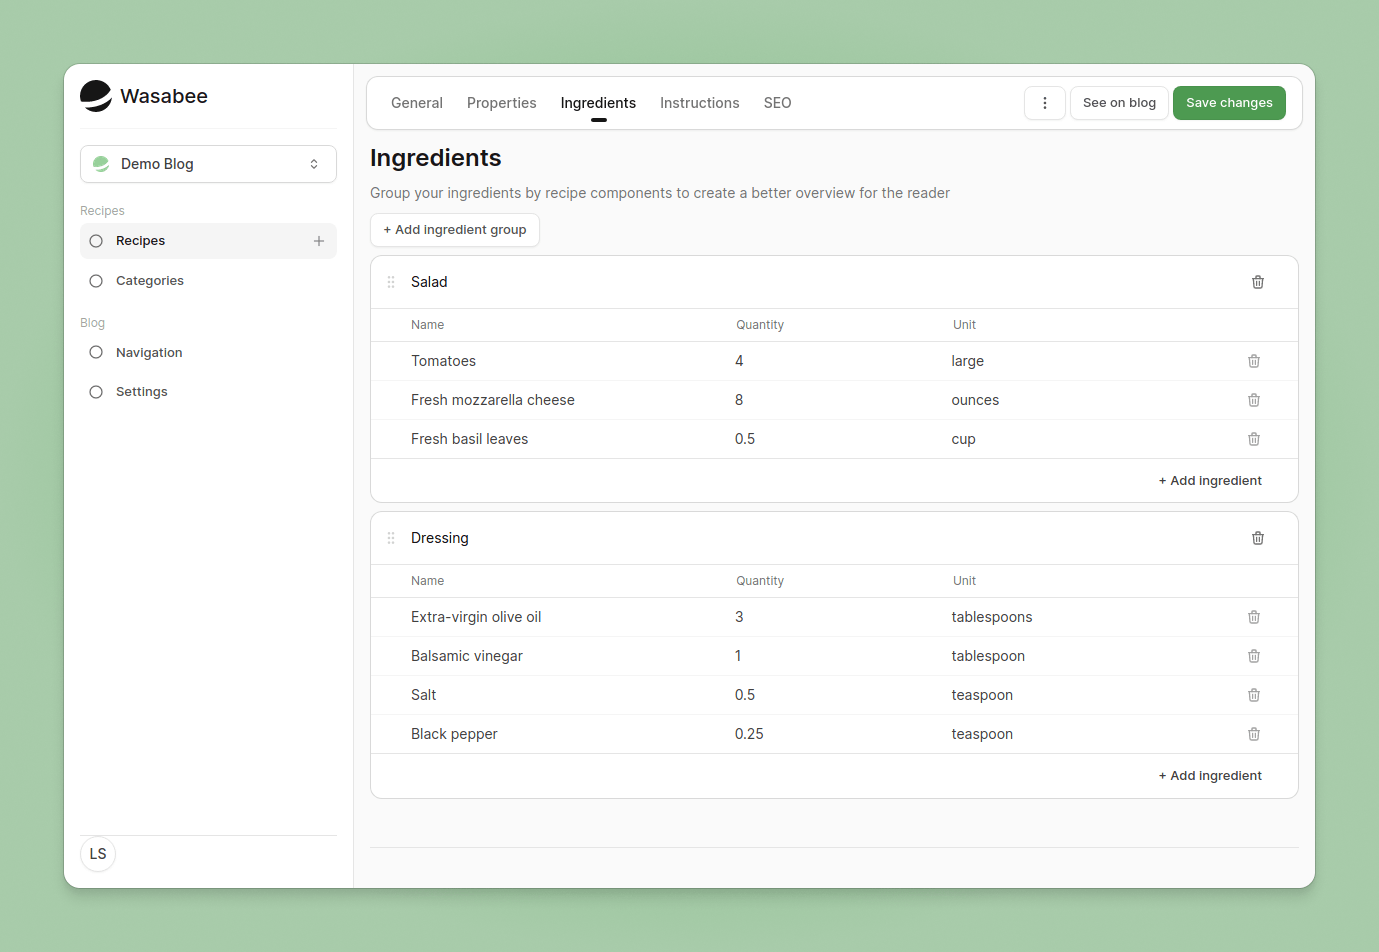
Task: Remove the Salt ingredient row
Action: (x=1254, y=695)
